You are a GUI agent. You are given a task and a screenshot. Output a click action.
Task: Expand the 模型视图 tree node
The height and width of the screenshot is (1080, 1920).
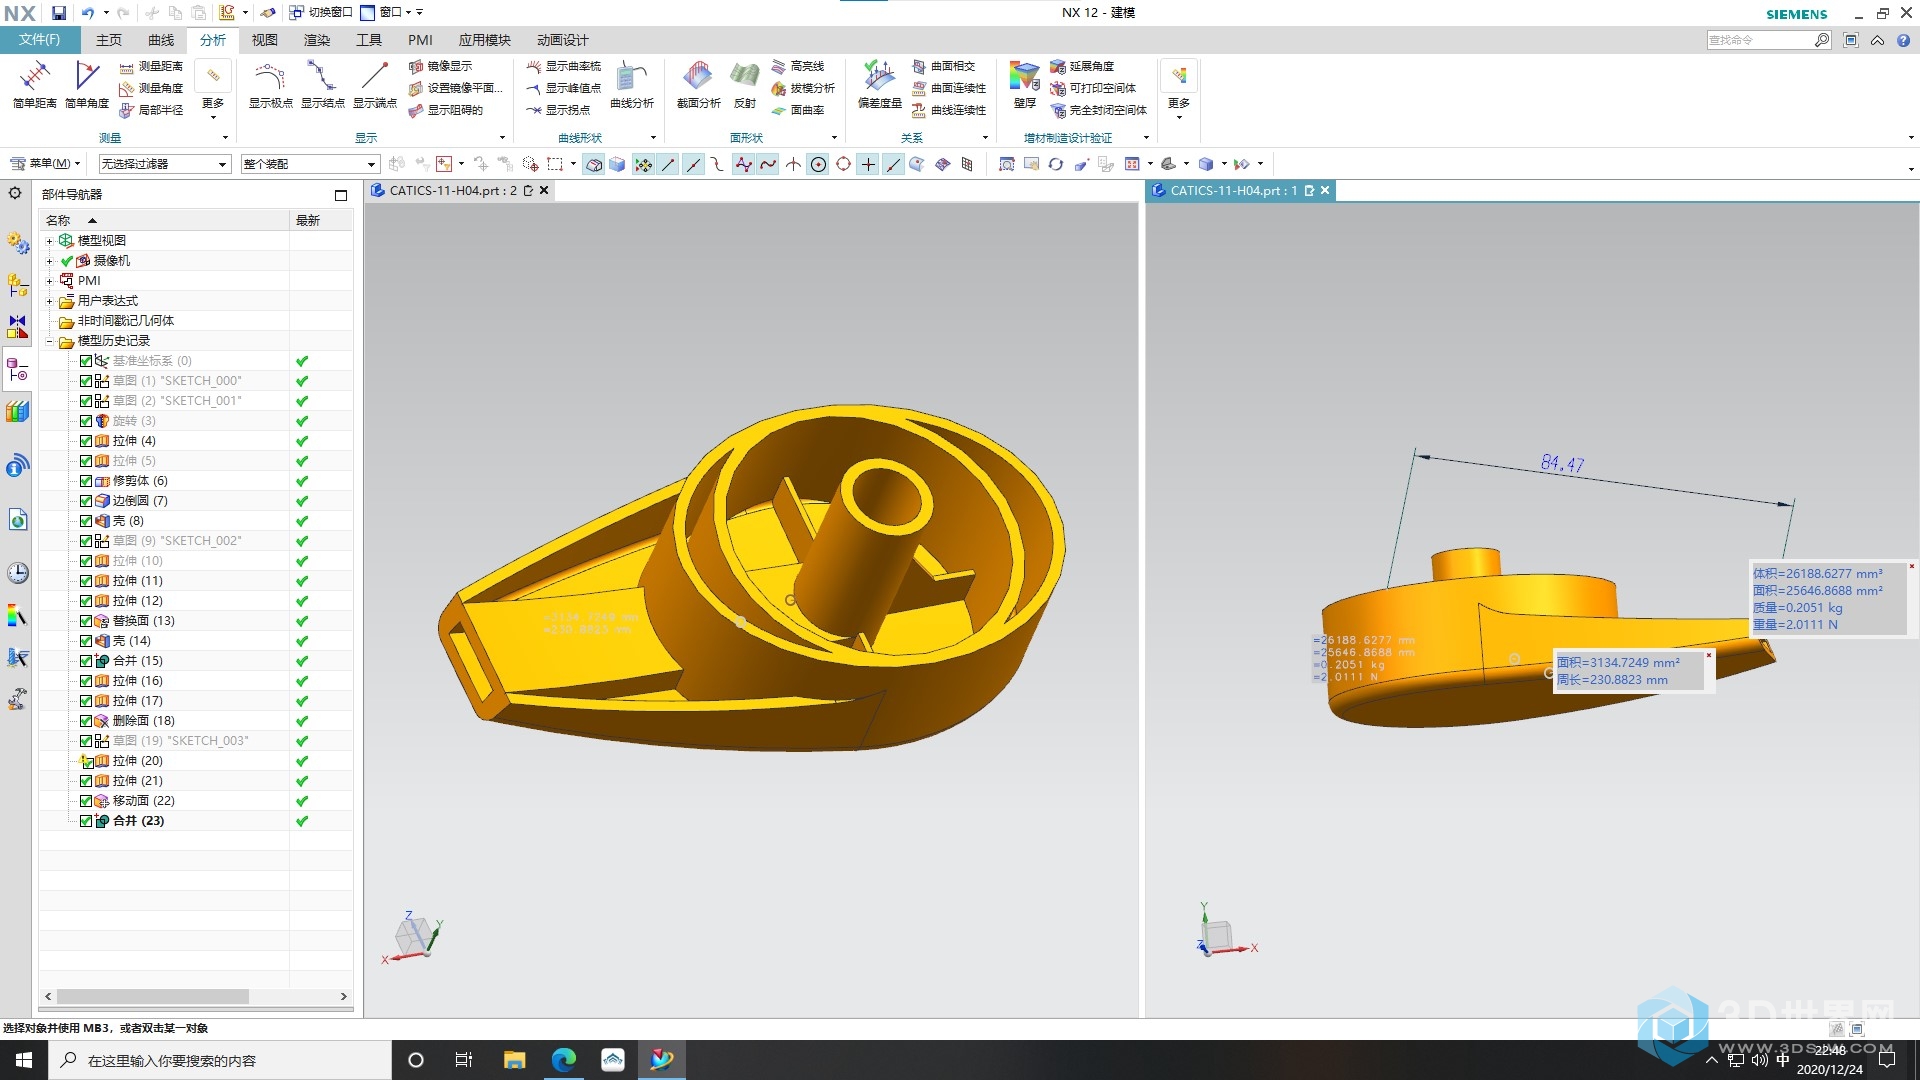click(49, 241)
